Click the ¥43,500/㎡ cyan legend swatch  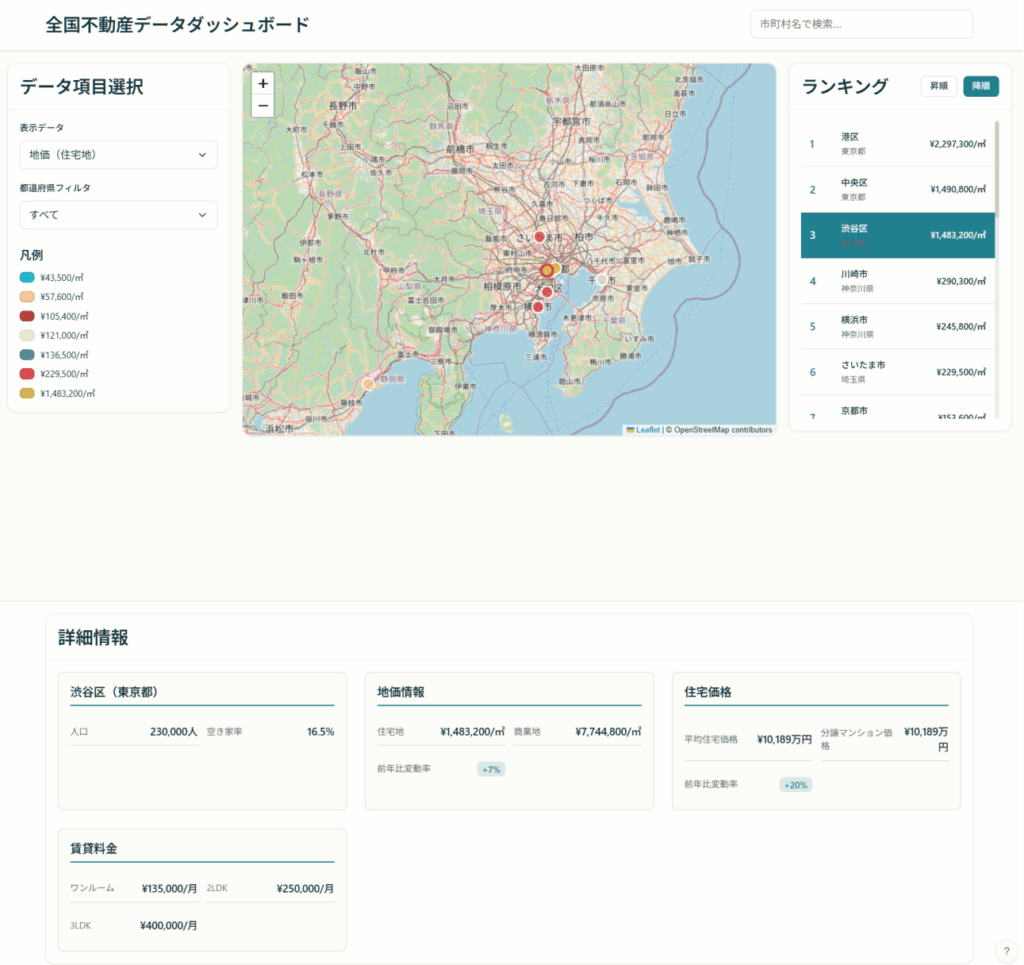coord(27,277)
